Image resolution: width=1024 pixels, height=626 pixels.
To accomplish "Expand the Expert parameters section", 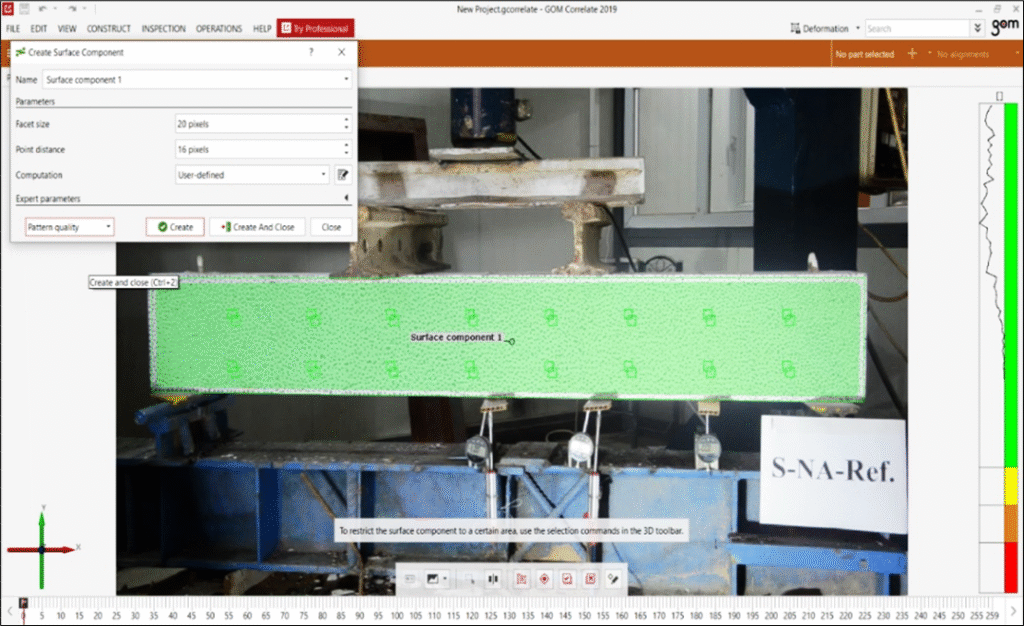I will [346, 198].
